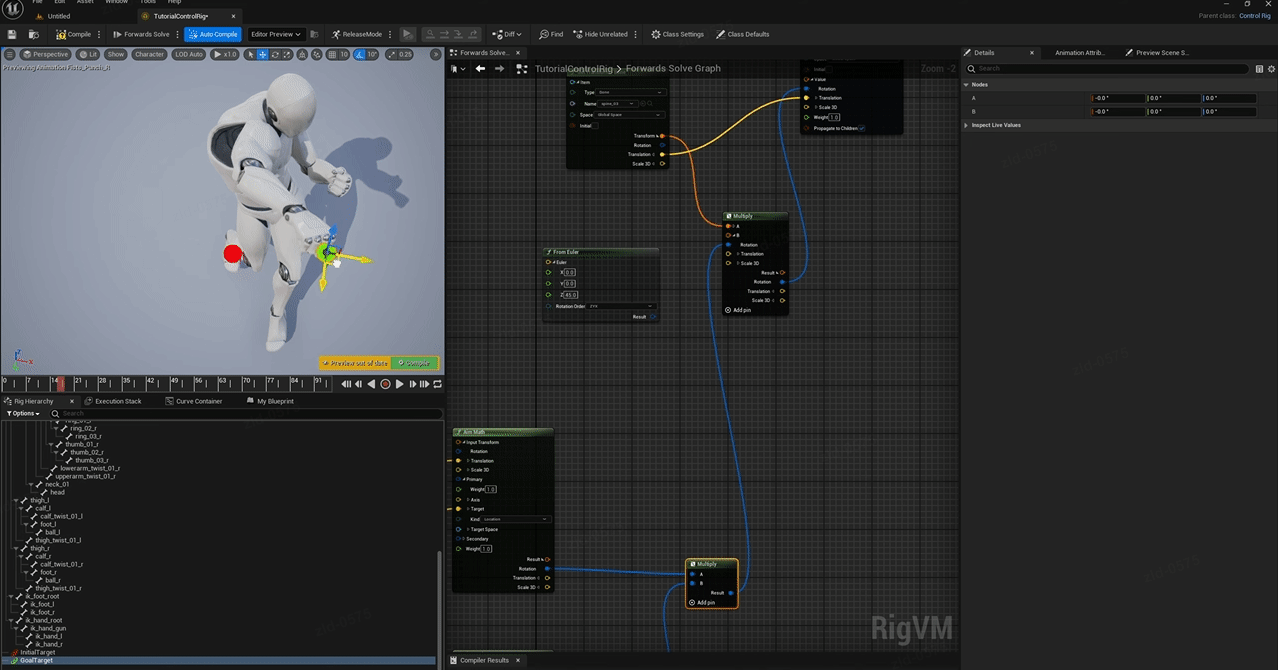Open the viewport Show menu
The height and width of the screenshot is (670, 1278).
(116, 54)
